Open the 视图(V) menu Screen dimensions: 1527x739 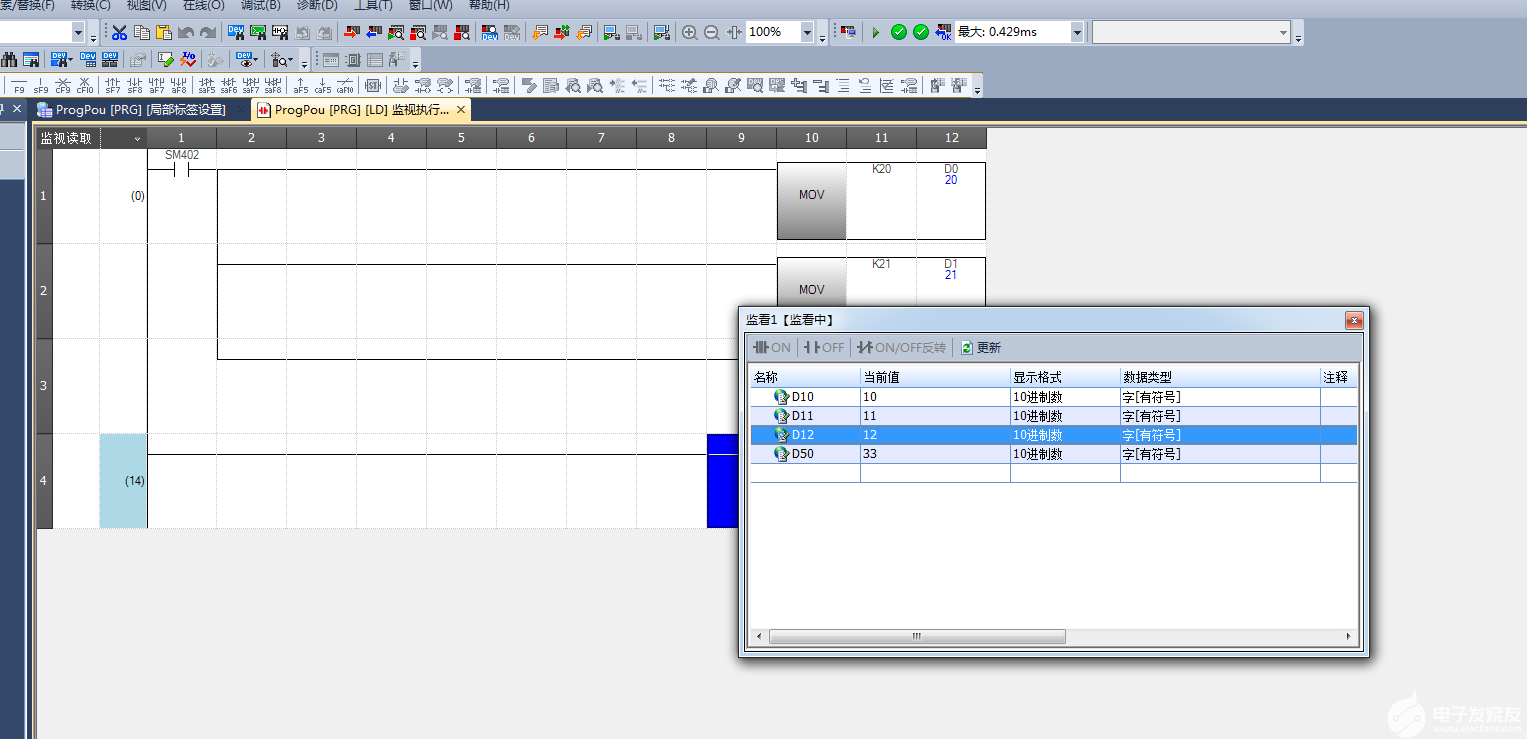tap(146, 5)
